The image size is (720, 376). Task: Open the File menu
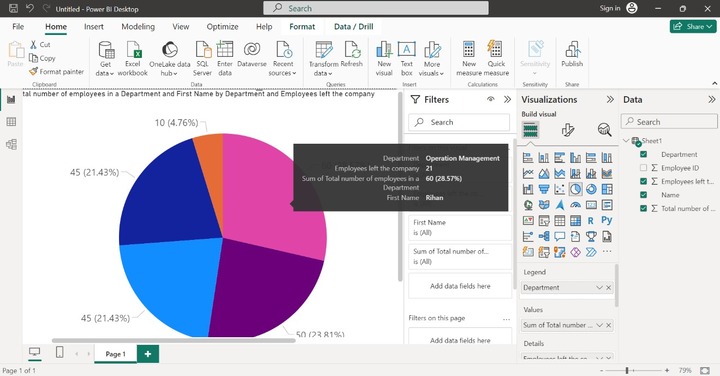click(x=18, y=27)
